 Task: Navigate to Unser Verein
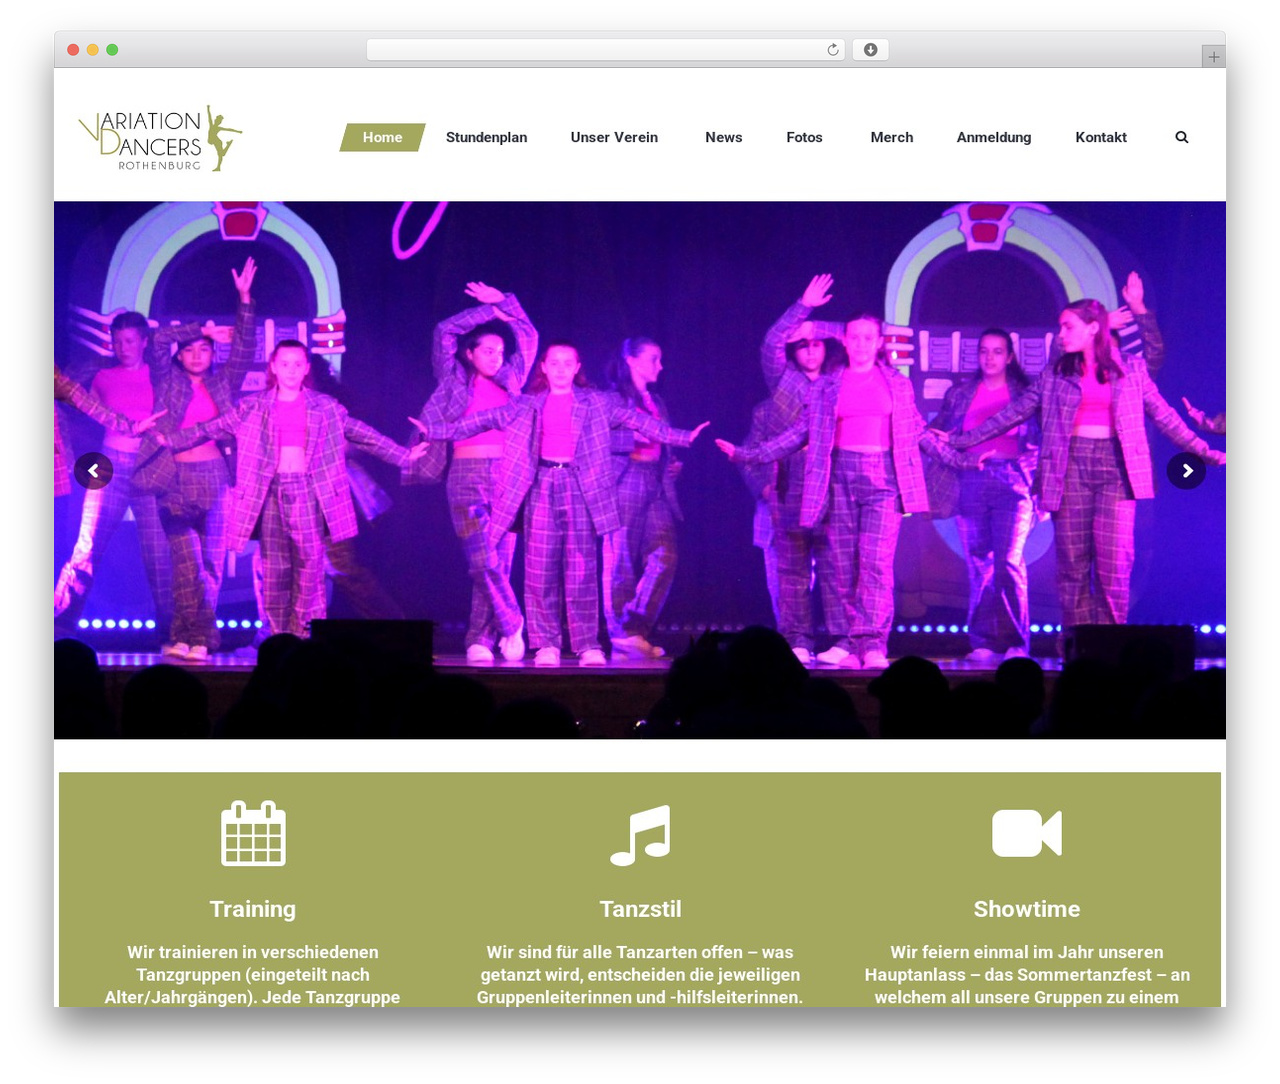click(614, 137)
